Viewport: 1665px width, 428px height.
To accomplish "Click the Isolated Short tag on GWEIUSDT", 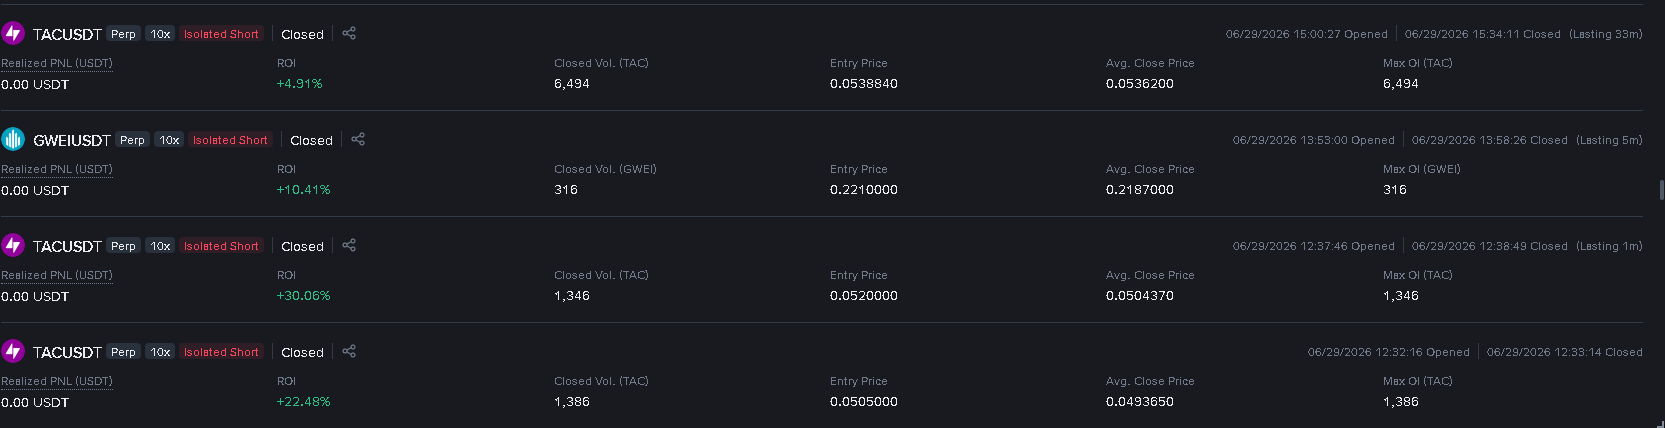I will (230, 140).
